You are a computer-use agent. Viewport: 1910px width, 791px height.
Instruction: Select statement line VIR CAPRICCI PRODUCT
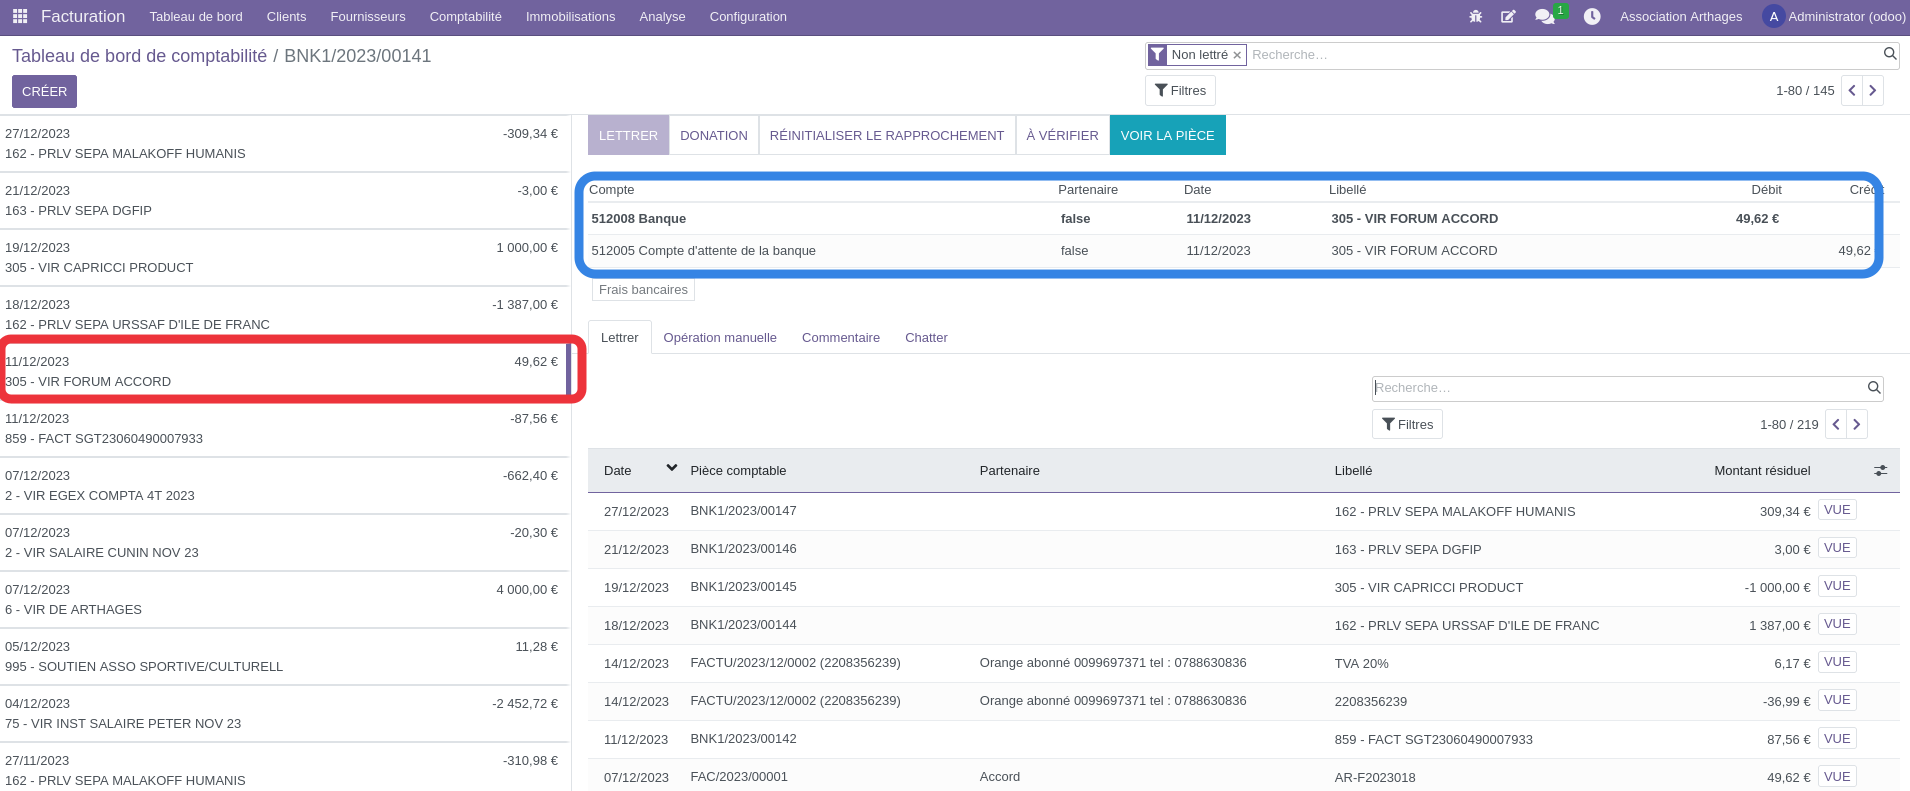coord(285,258)
